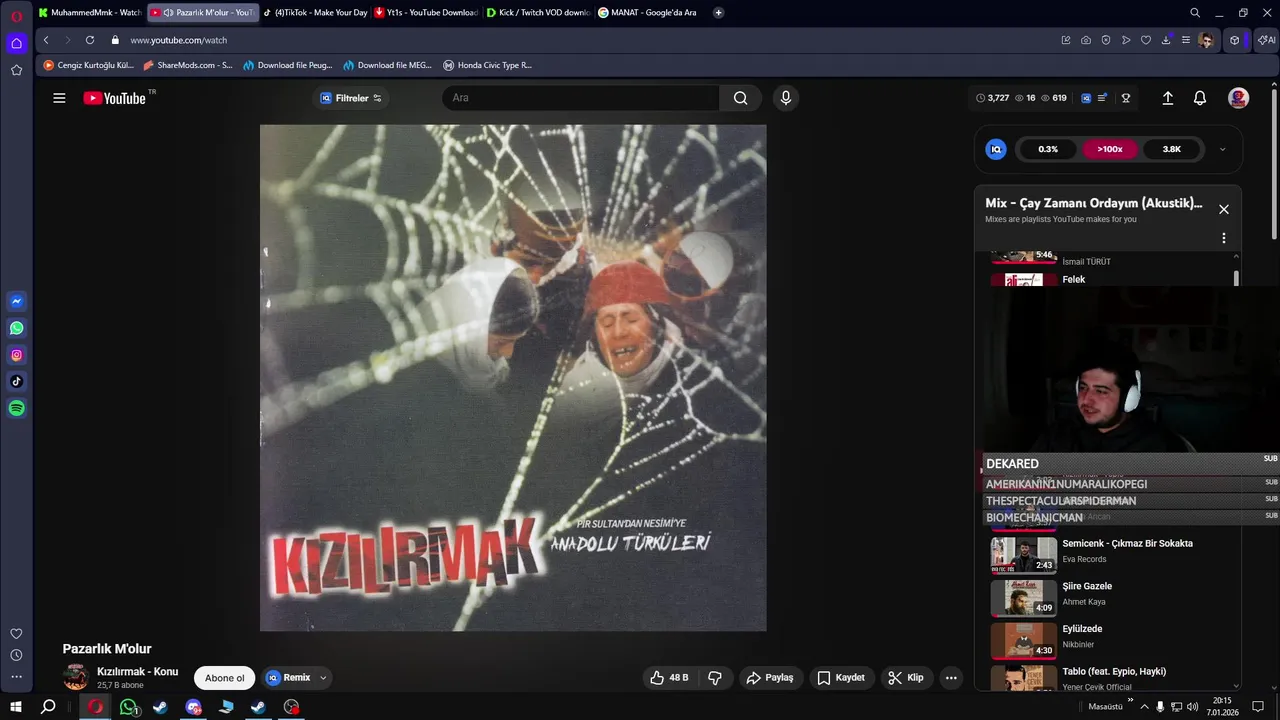1280x720 pixels.
Task: Subscribe with the Abone ol button
Action: 224,678
